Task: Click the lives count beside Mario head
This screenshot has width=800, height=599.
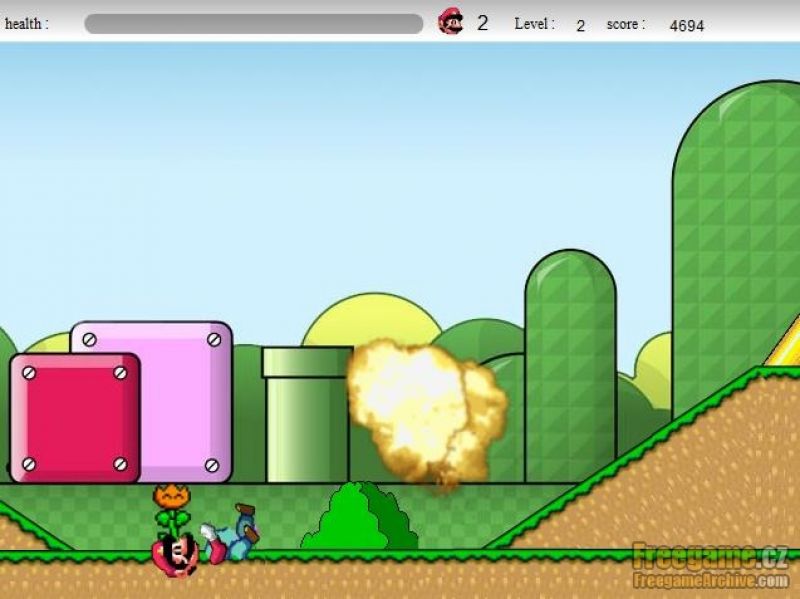Action: (482, 23)
